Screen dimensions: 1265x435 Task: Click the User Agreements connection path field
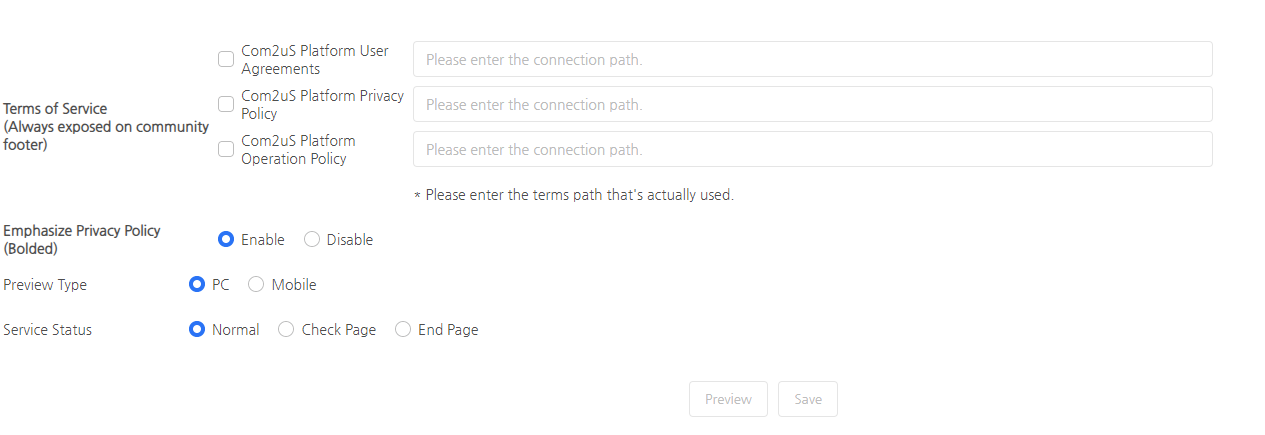[812, 59]
